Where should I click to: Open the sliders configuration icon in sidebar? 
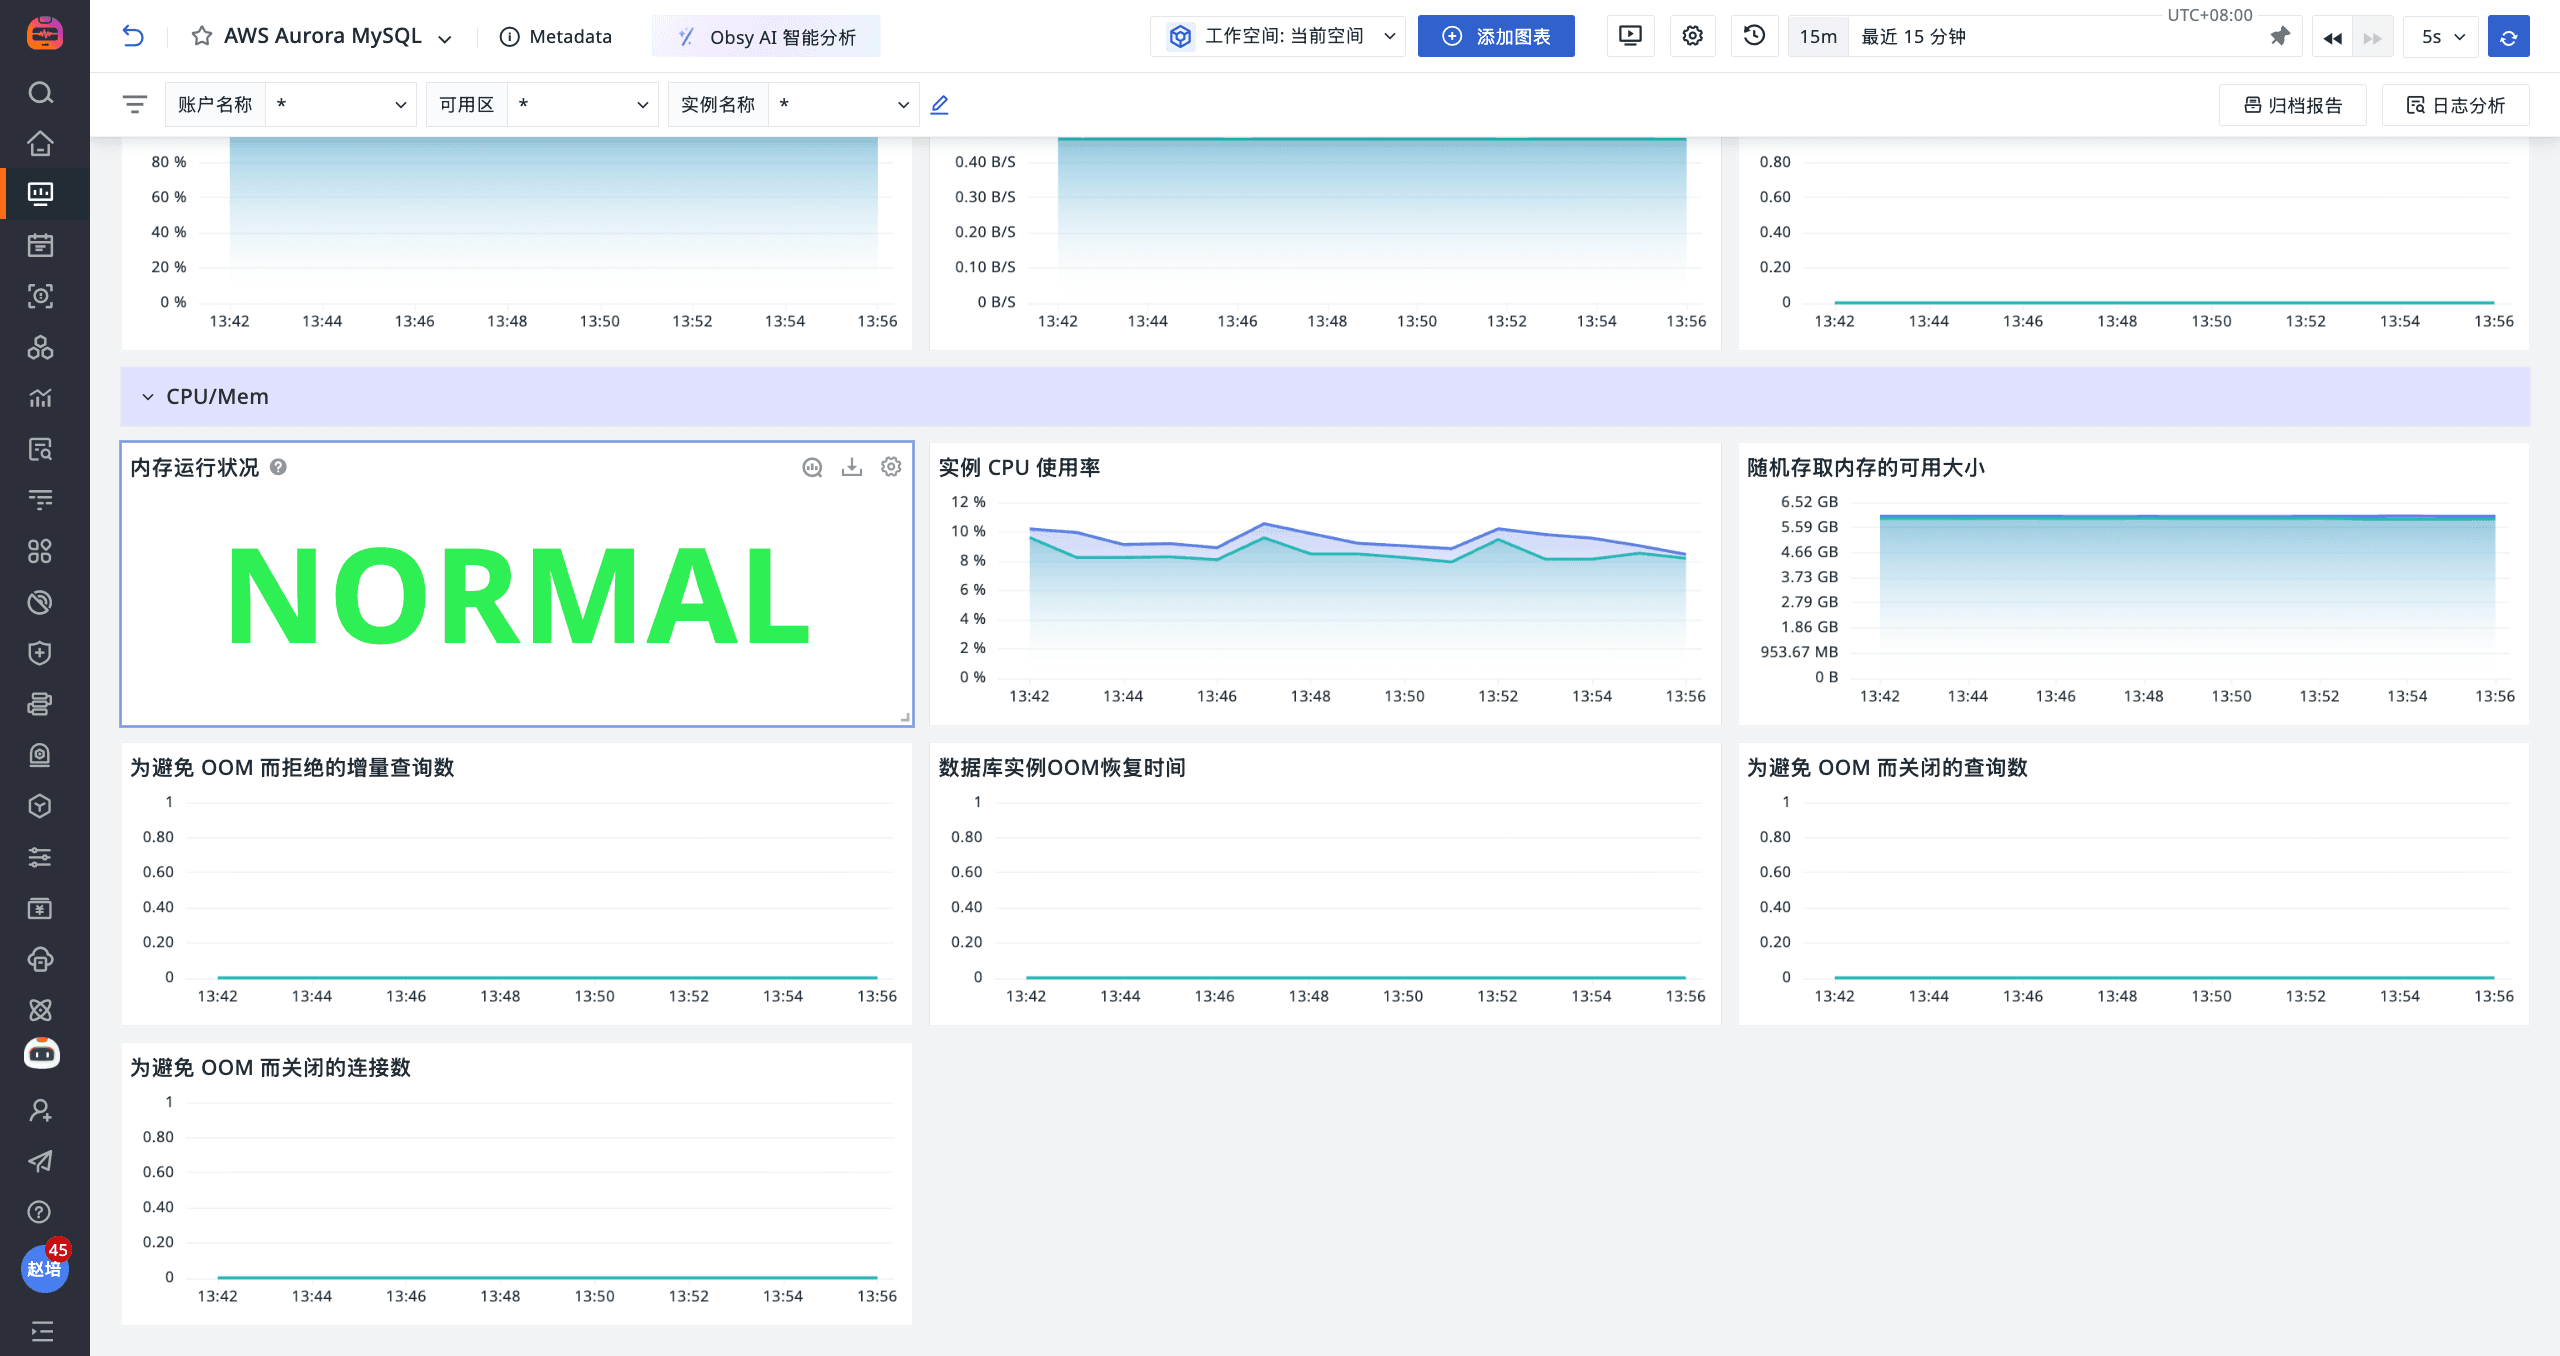[40, 857]
